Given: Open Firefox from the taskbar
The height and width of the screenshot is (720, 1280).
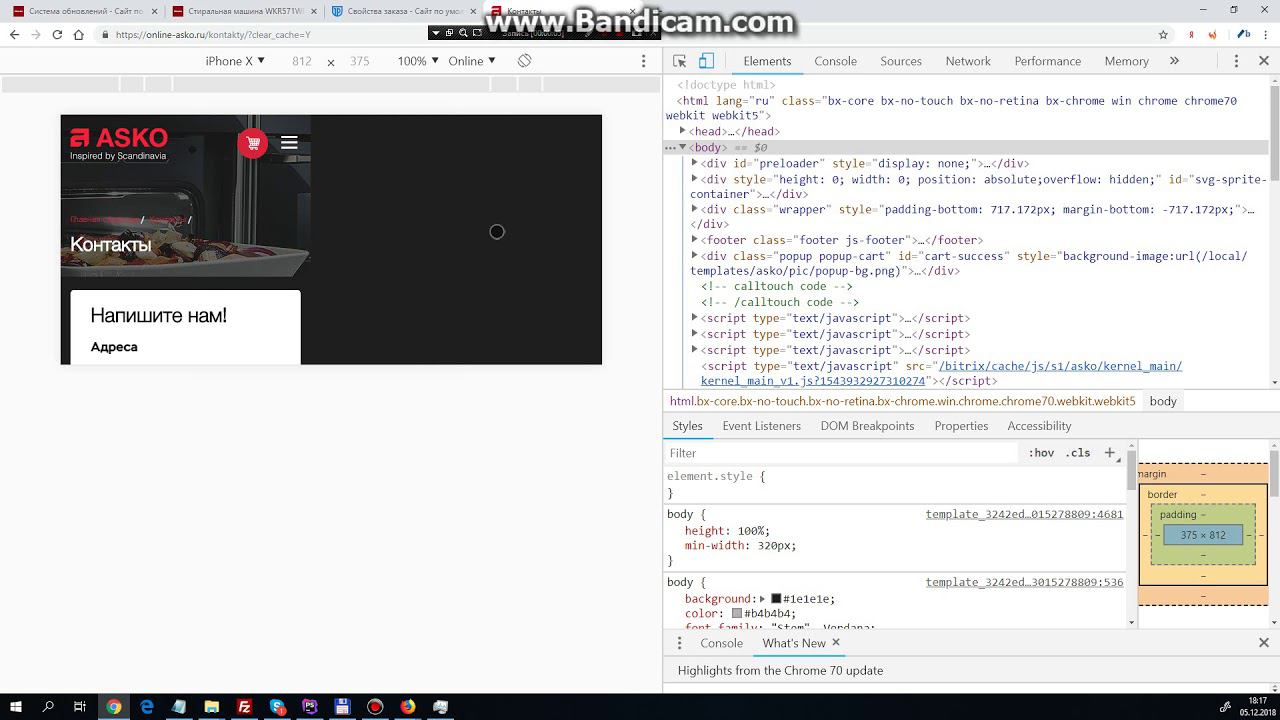Looking at the screenshot, I should pos(408,706).
